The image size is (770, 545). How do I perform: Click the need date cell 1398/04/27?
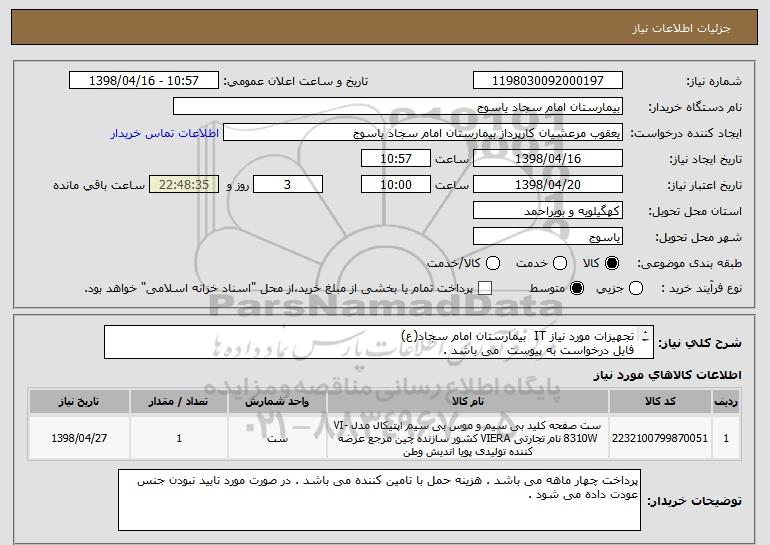79,438
